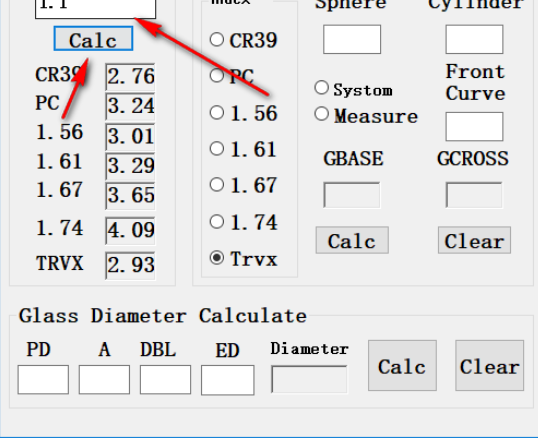Click the Front Curve input box
Image resolution: width=538 pixels, height=438 pixels.
(x=474, y=126)
